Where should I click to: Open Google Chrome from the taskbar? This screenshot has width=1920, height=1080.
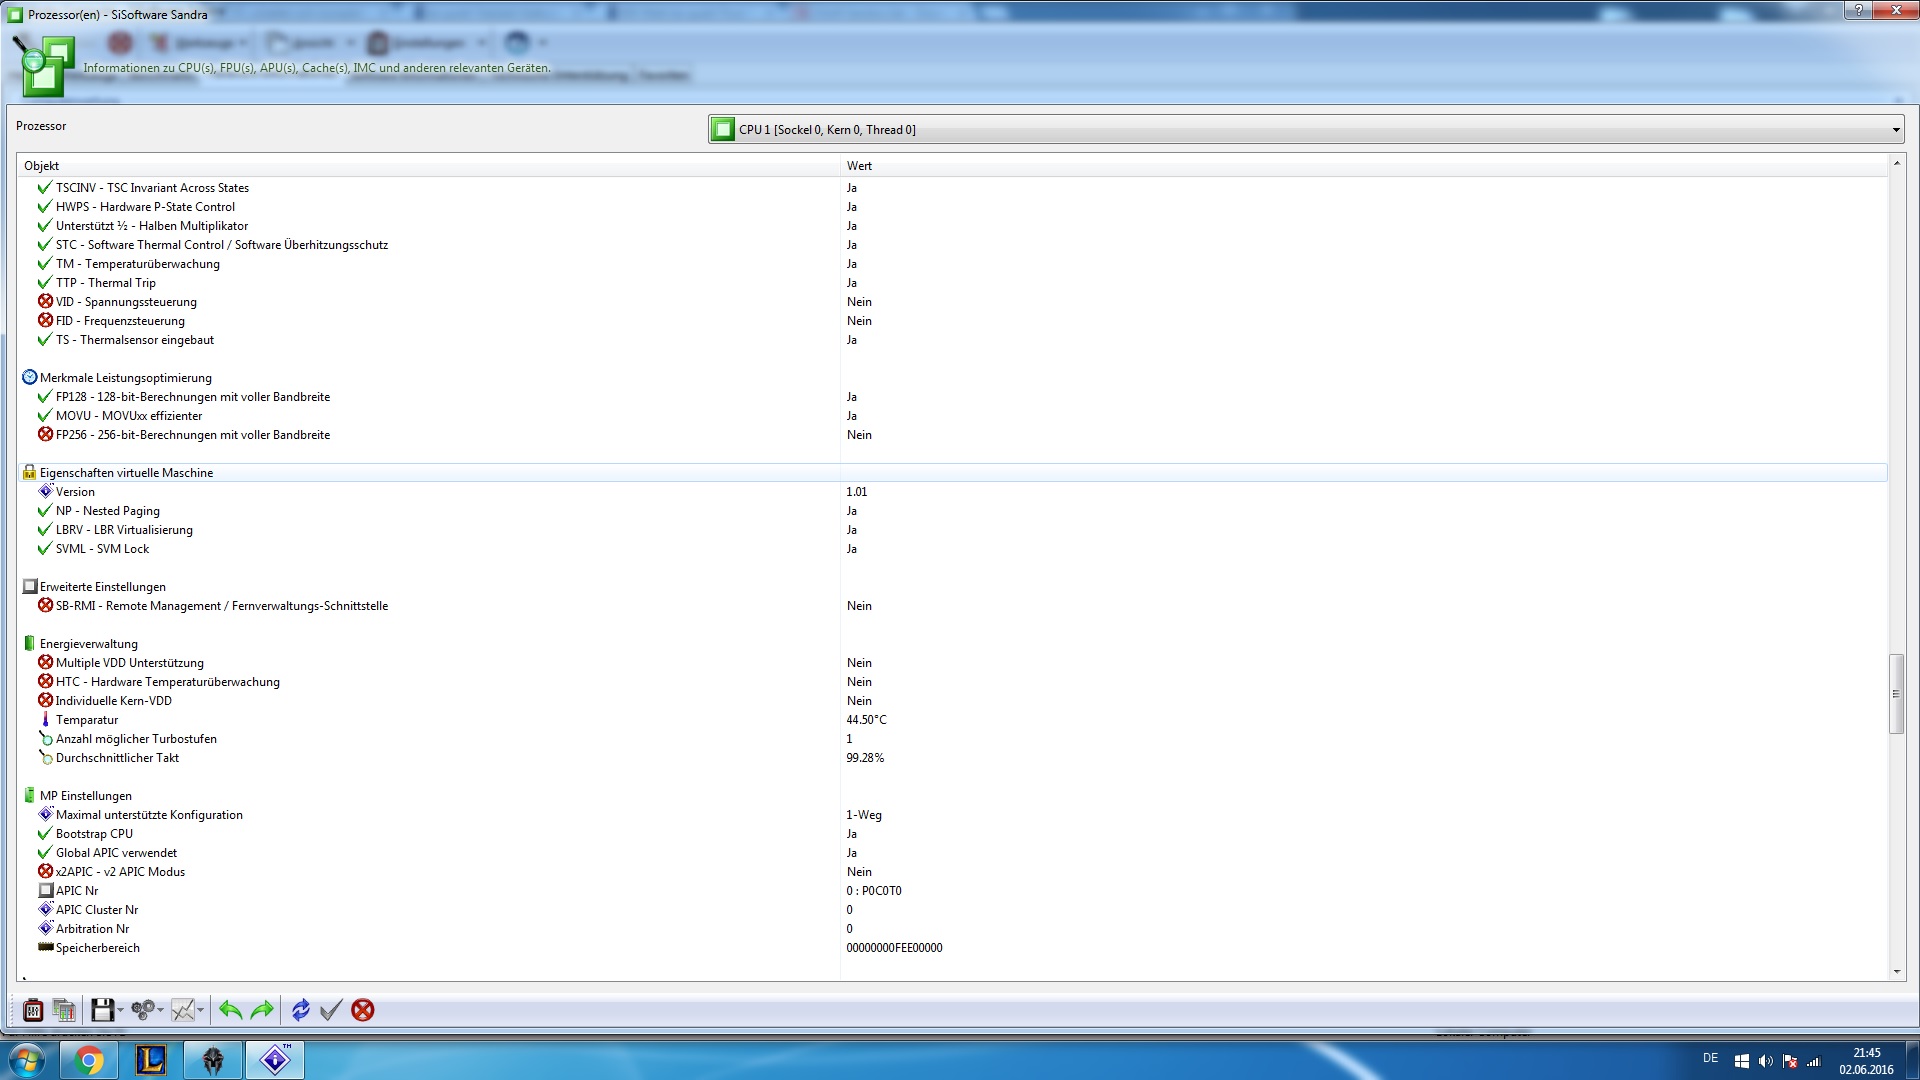pos(89,1060)
